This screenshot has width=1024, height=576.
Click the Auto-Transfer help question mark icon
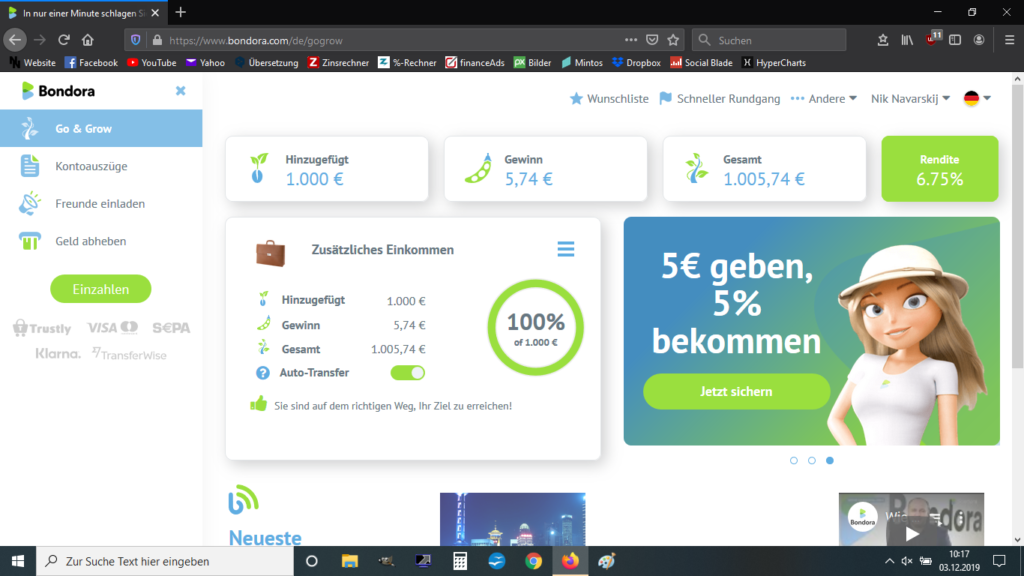click(263, 373)
